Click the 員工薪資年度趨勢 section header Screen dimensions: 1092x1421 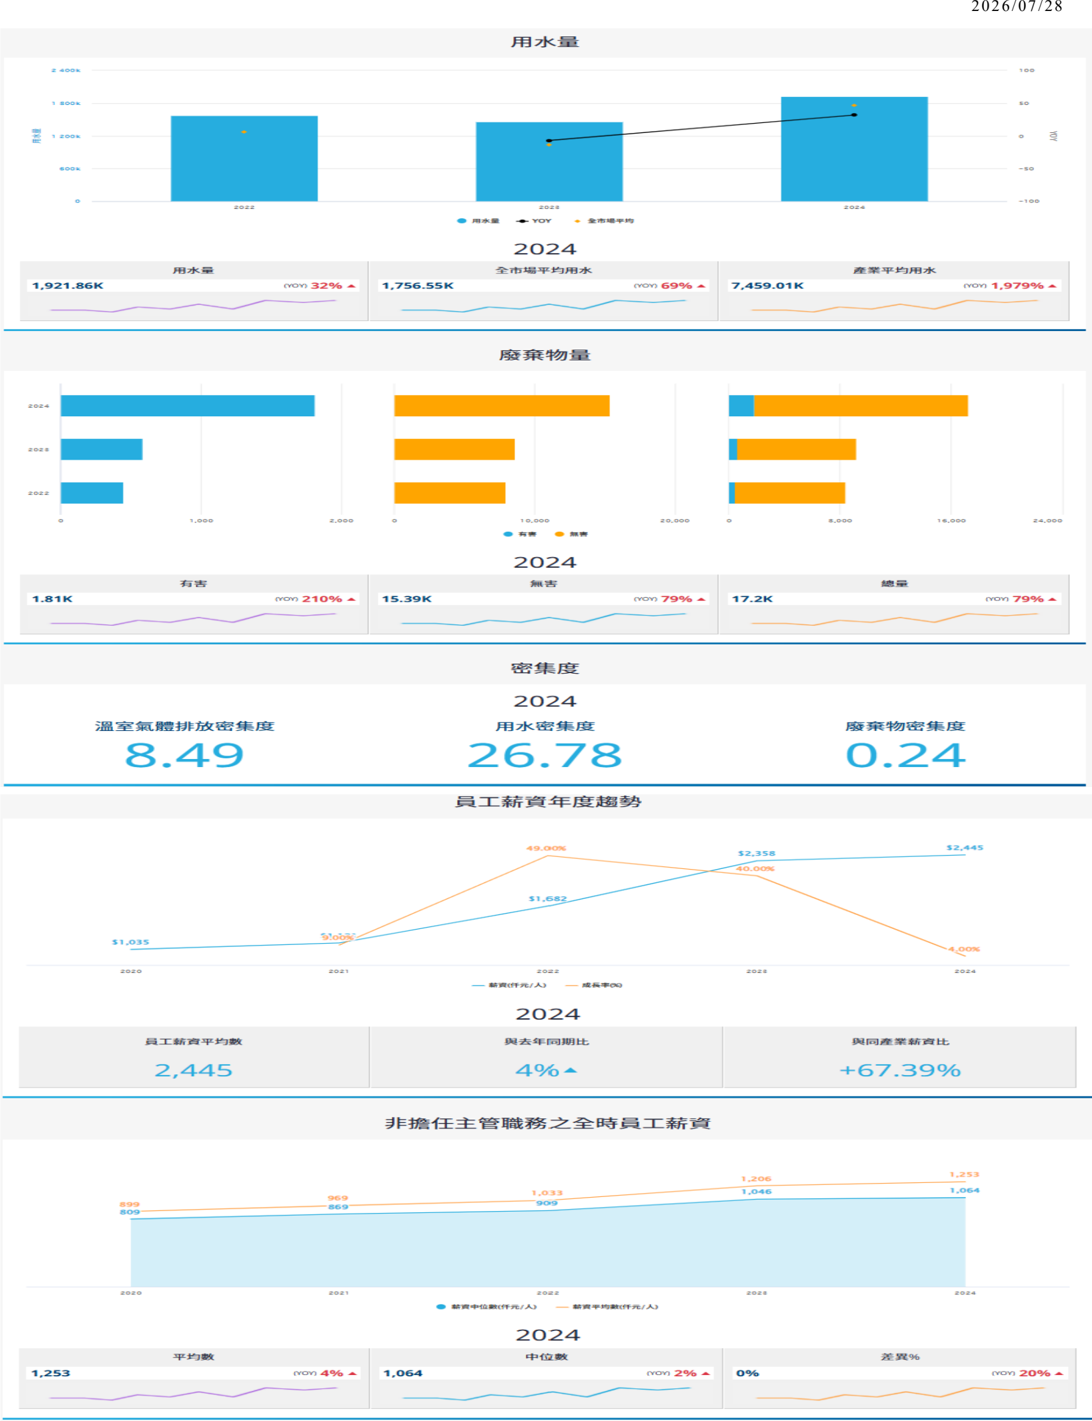coord(548,801)
